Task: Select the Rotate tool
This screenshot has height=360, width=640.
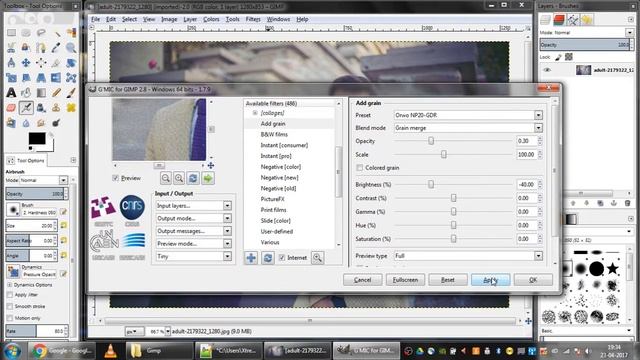Action: (x=71, y=63)
